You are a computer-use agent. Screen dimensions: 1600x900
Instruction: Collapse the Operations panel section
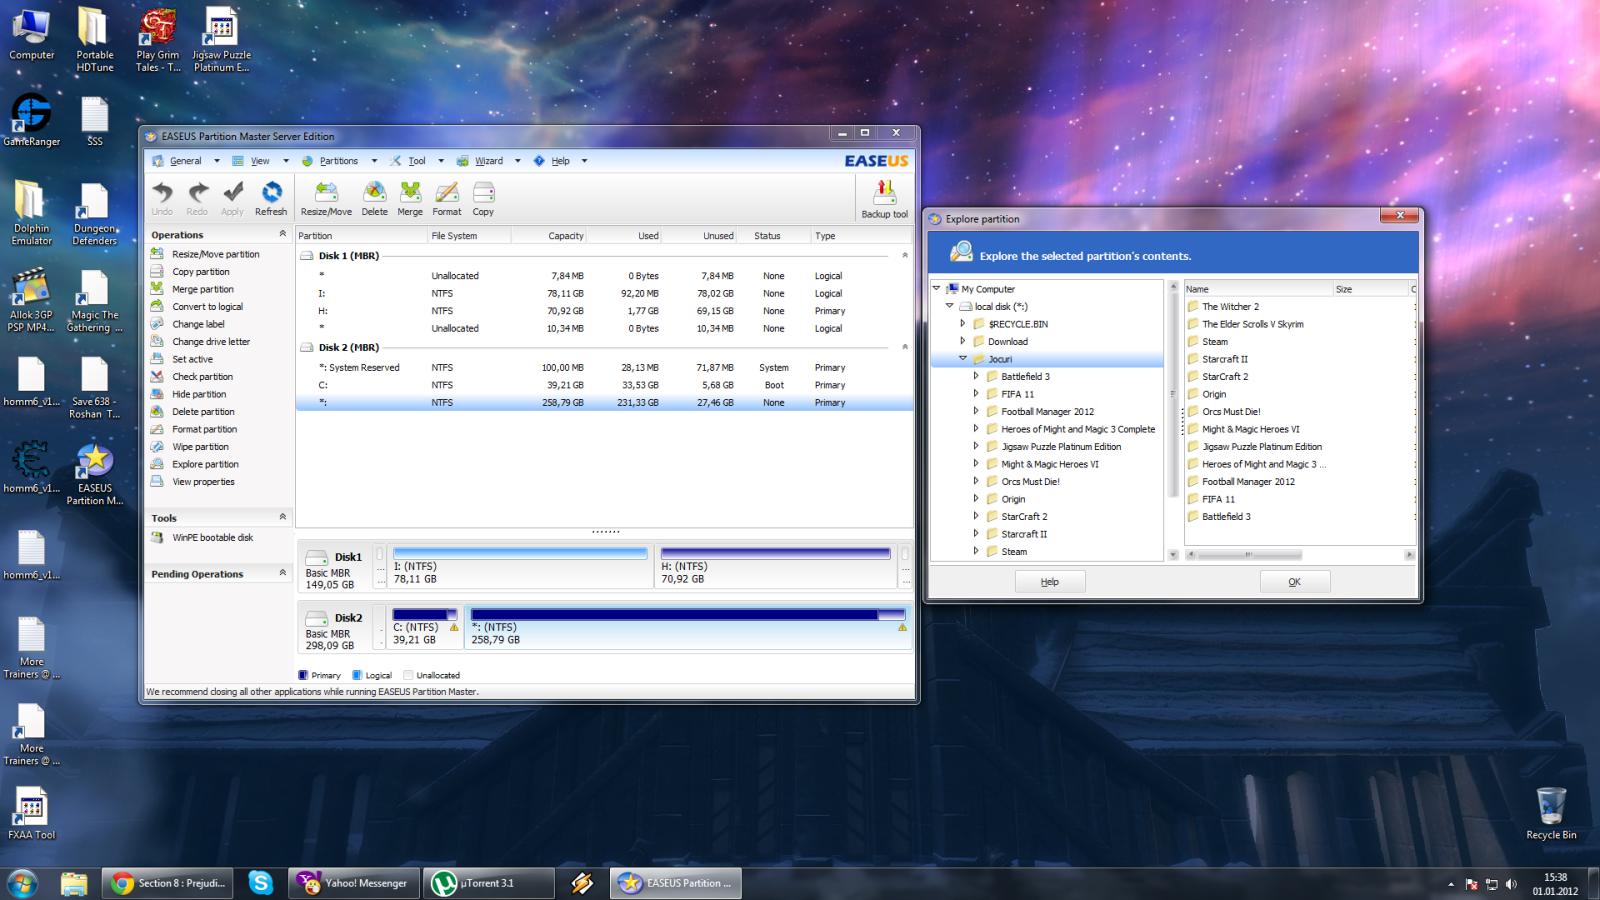(x=282, y=234)
